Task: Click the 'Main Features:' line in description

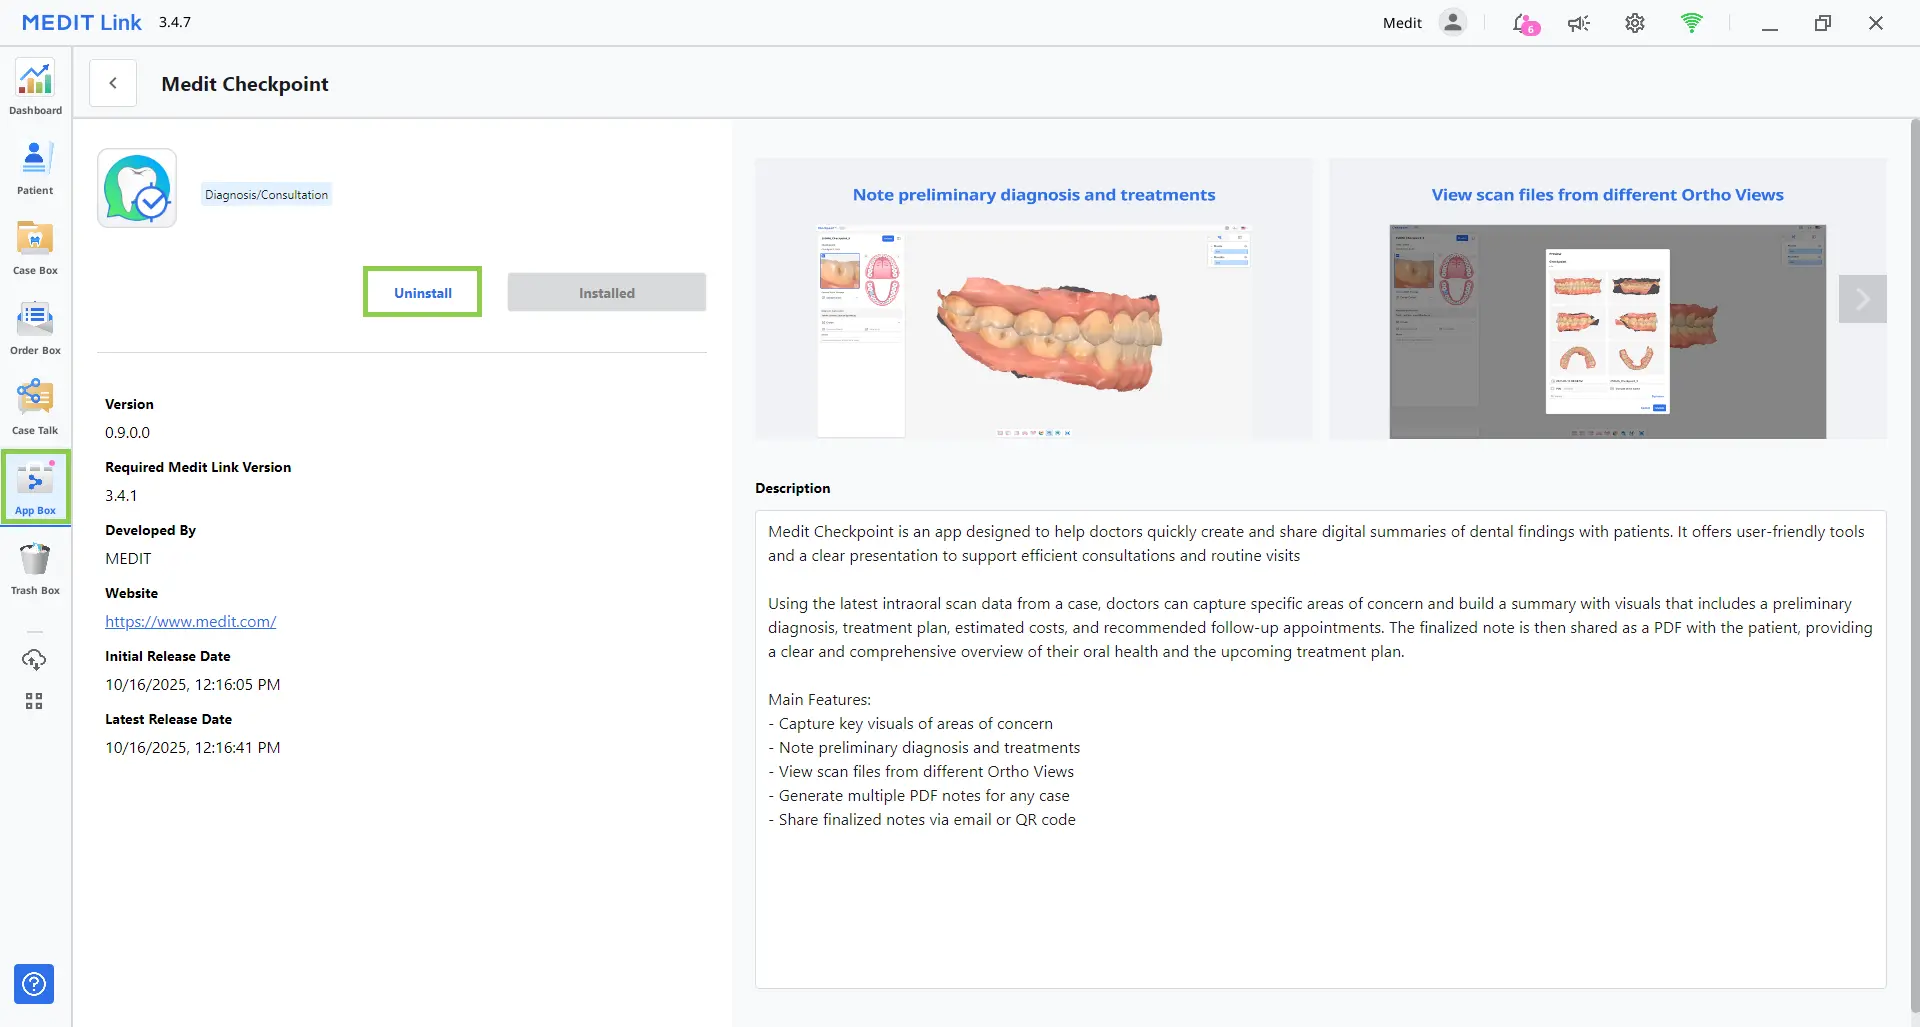Action: (819, 699)
